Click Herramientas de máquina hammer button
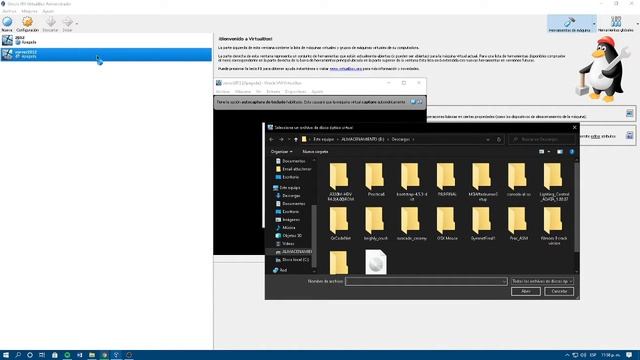The image size is (640, 360). click(569, 24)
